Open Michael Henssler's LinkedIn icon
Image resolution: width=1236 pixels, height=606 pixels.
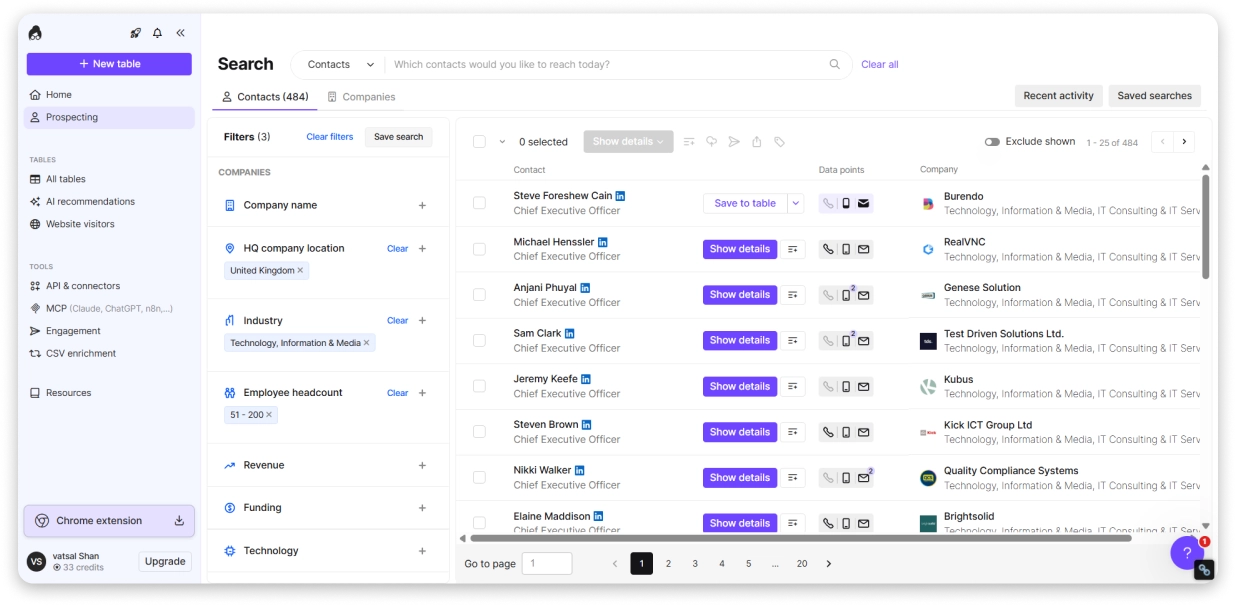[x=602, y=242]
